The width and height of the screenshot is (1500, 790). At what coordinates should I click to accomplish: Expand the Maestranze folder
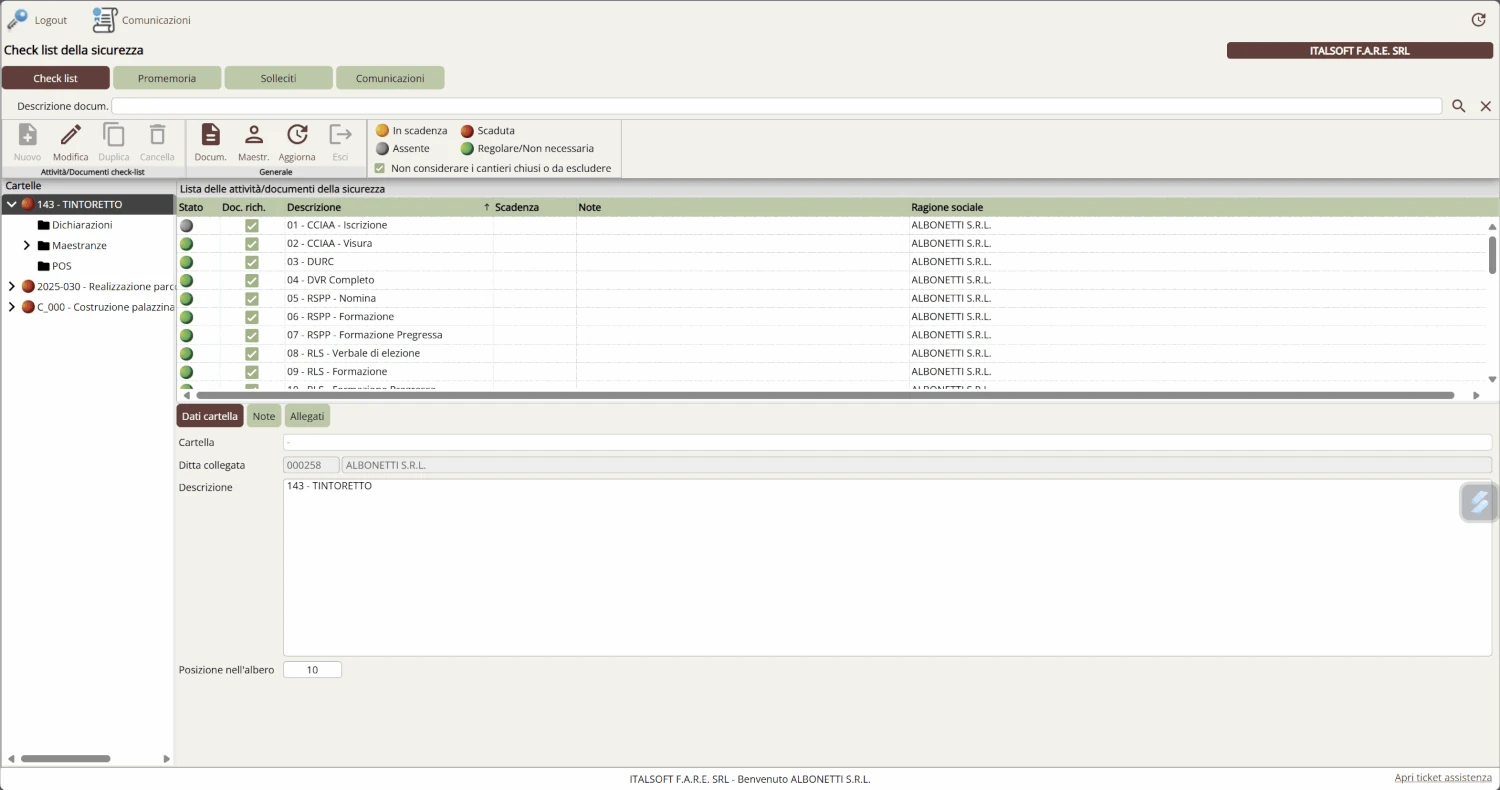(x=27, y=245)
